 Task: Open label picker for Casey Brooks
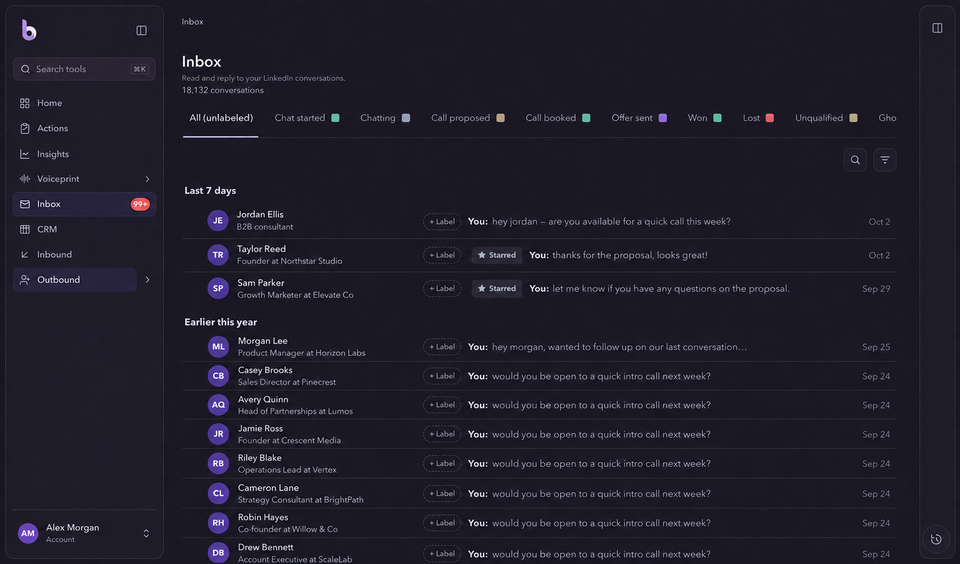click(x=442, y=376)
